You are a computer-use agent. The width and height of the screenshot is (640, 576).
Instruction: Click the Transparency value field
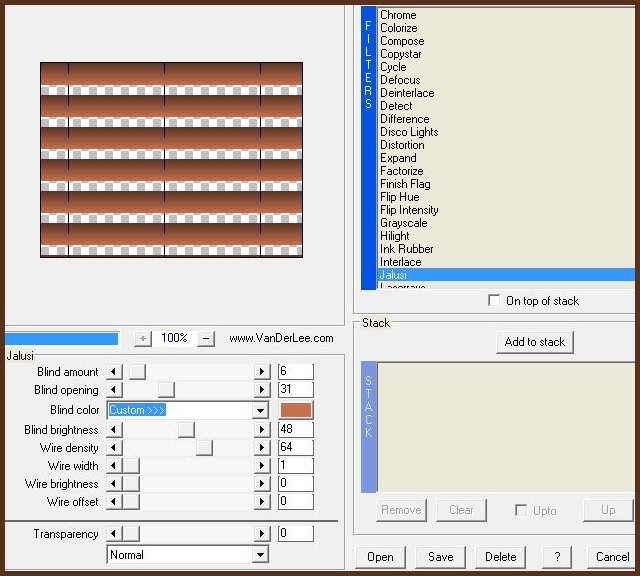(296, 533)
